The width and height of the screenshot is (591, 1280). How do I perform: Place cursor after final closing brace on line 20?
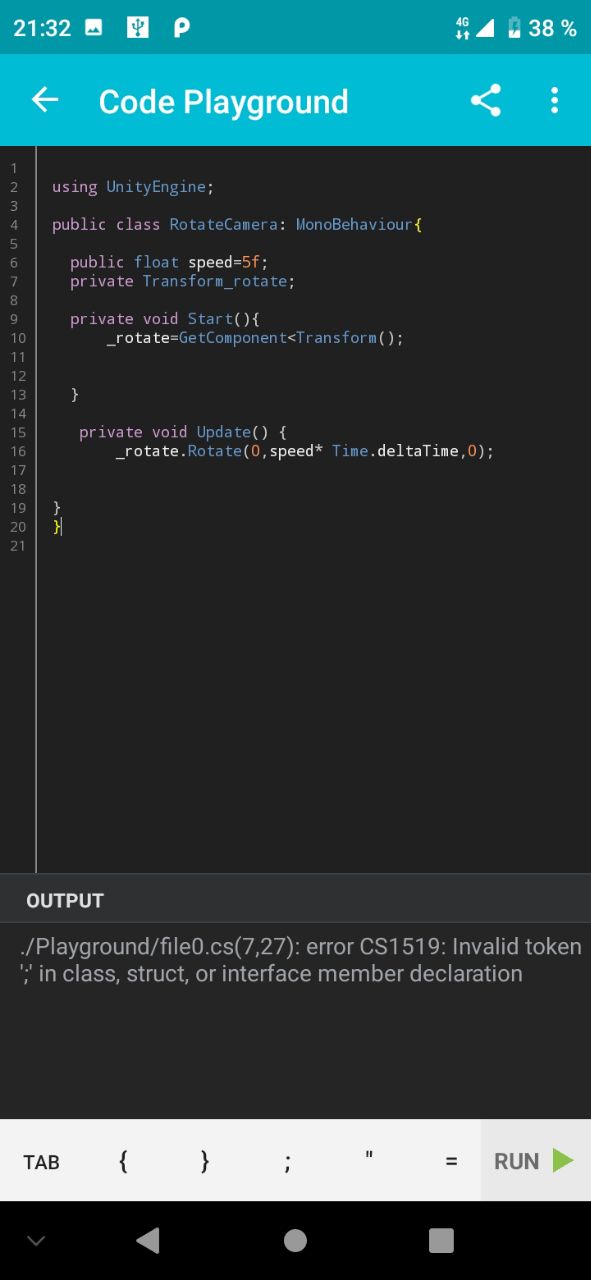click(x=62, y=526)
